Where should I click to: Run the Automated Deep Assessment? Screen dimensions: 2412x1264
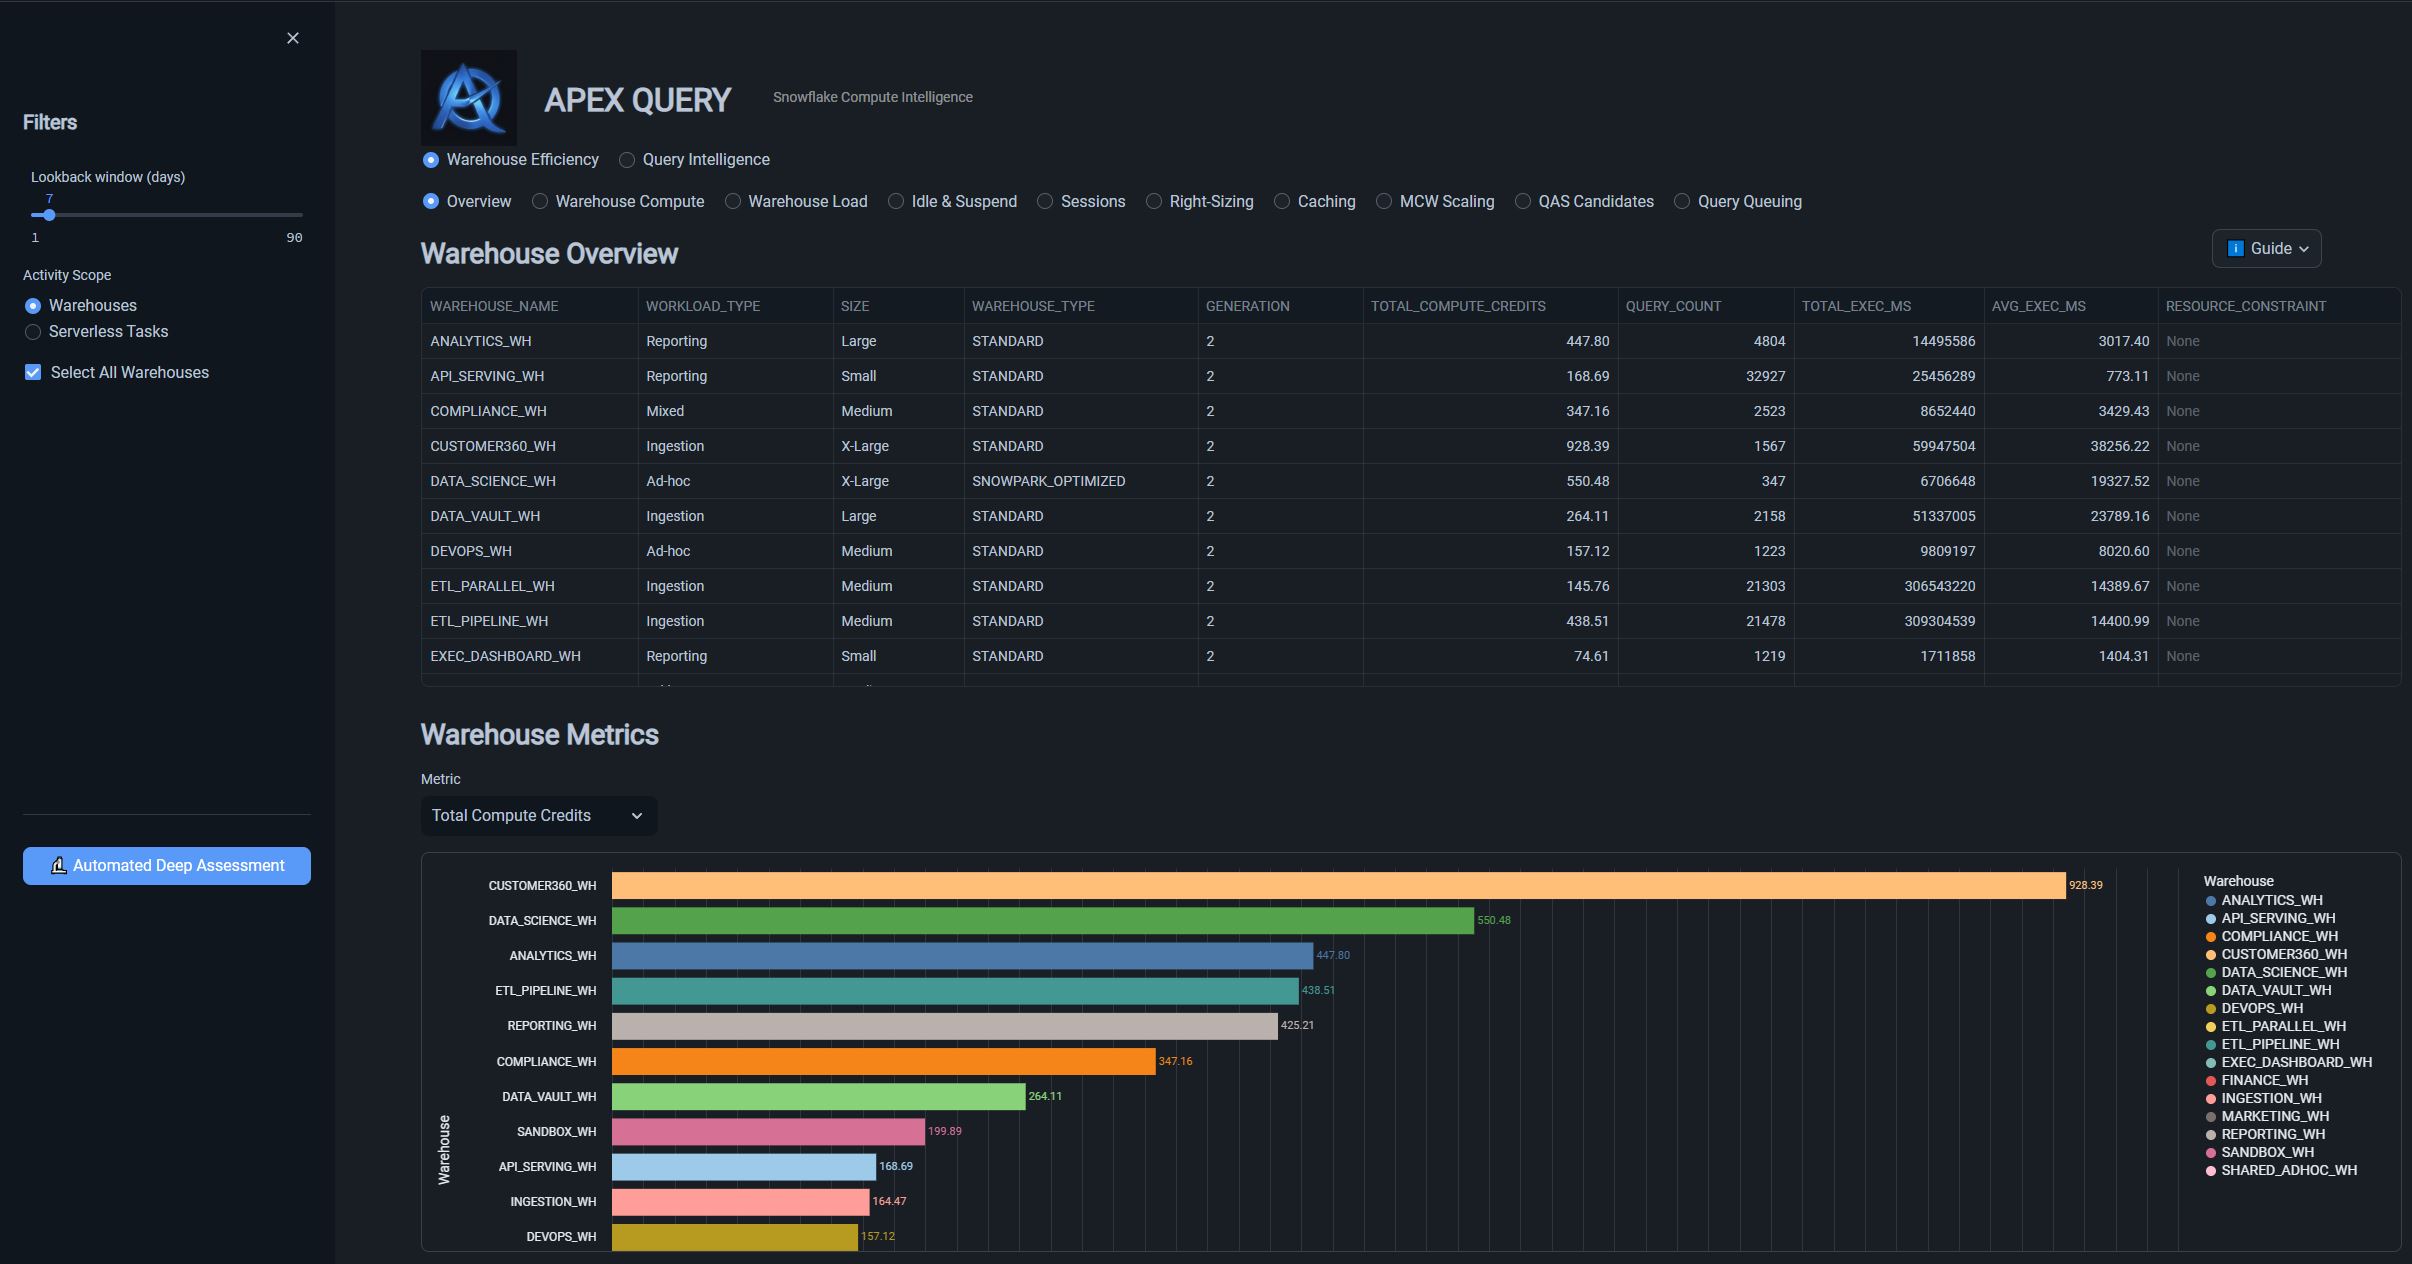tap(167, 866)
